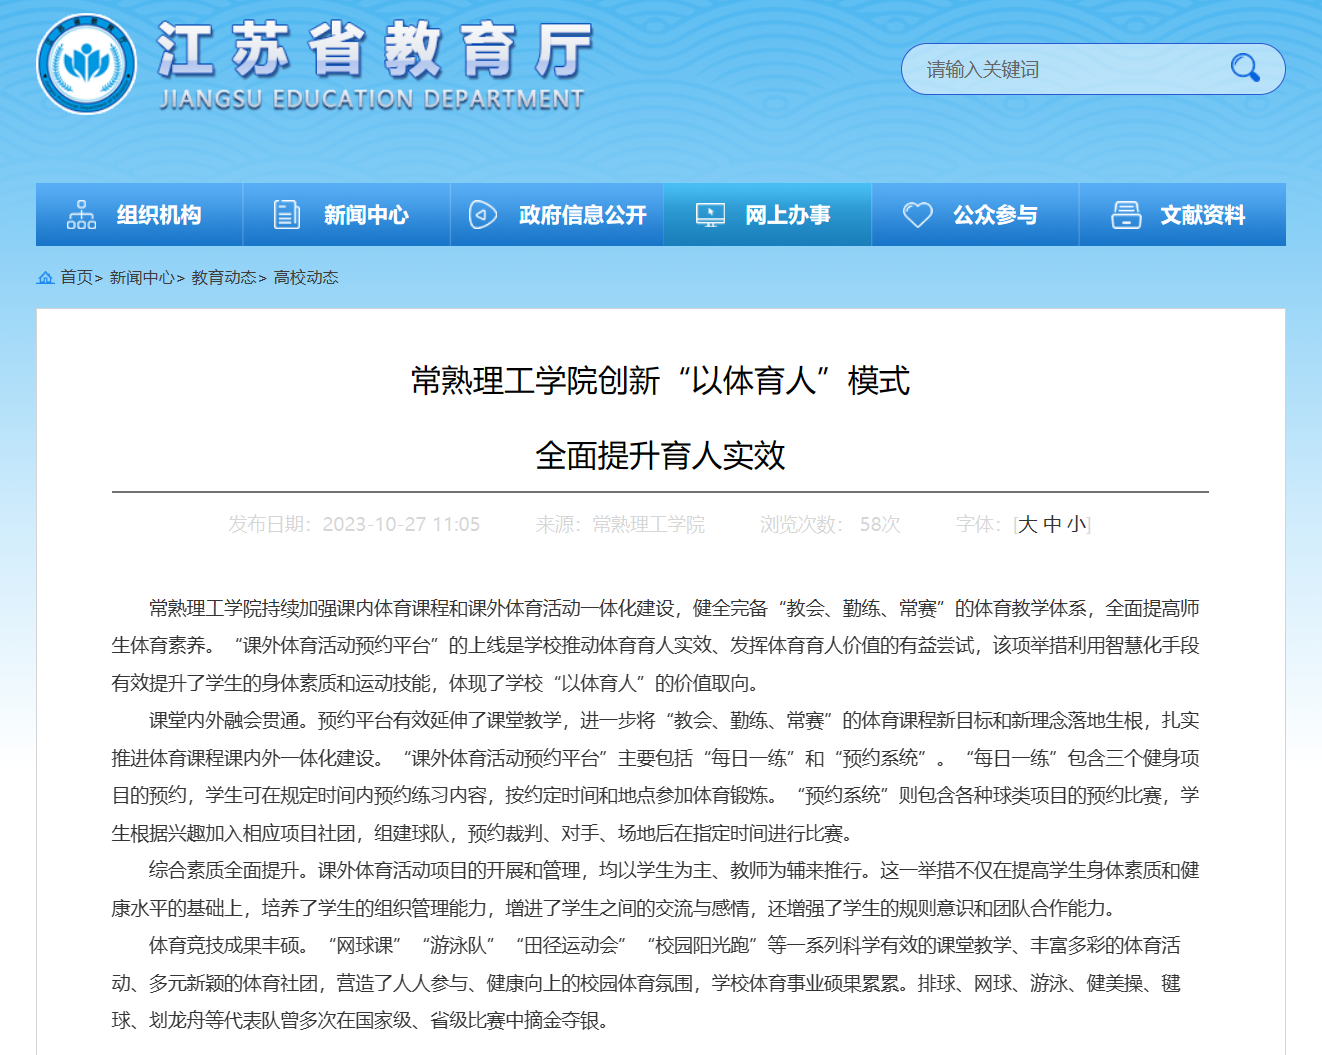Click the publish date 2023-10-27 11:05
The height and width of the screenshot is (1055, 1322).
point(401,524)
